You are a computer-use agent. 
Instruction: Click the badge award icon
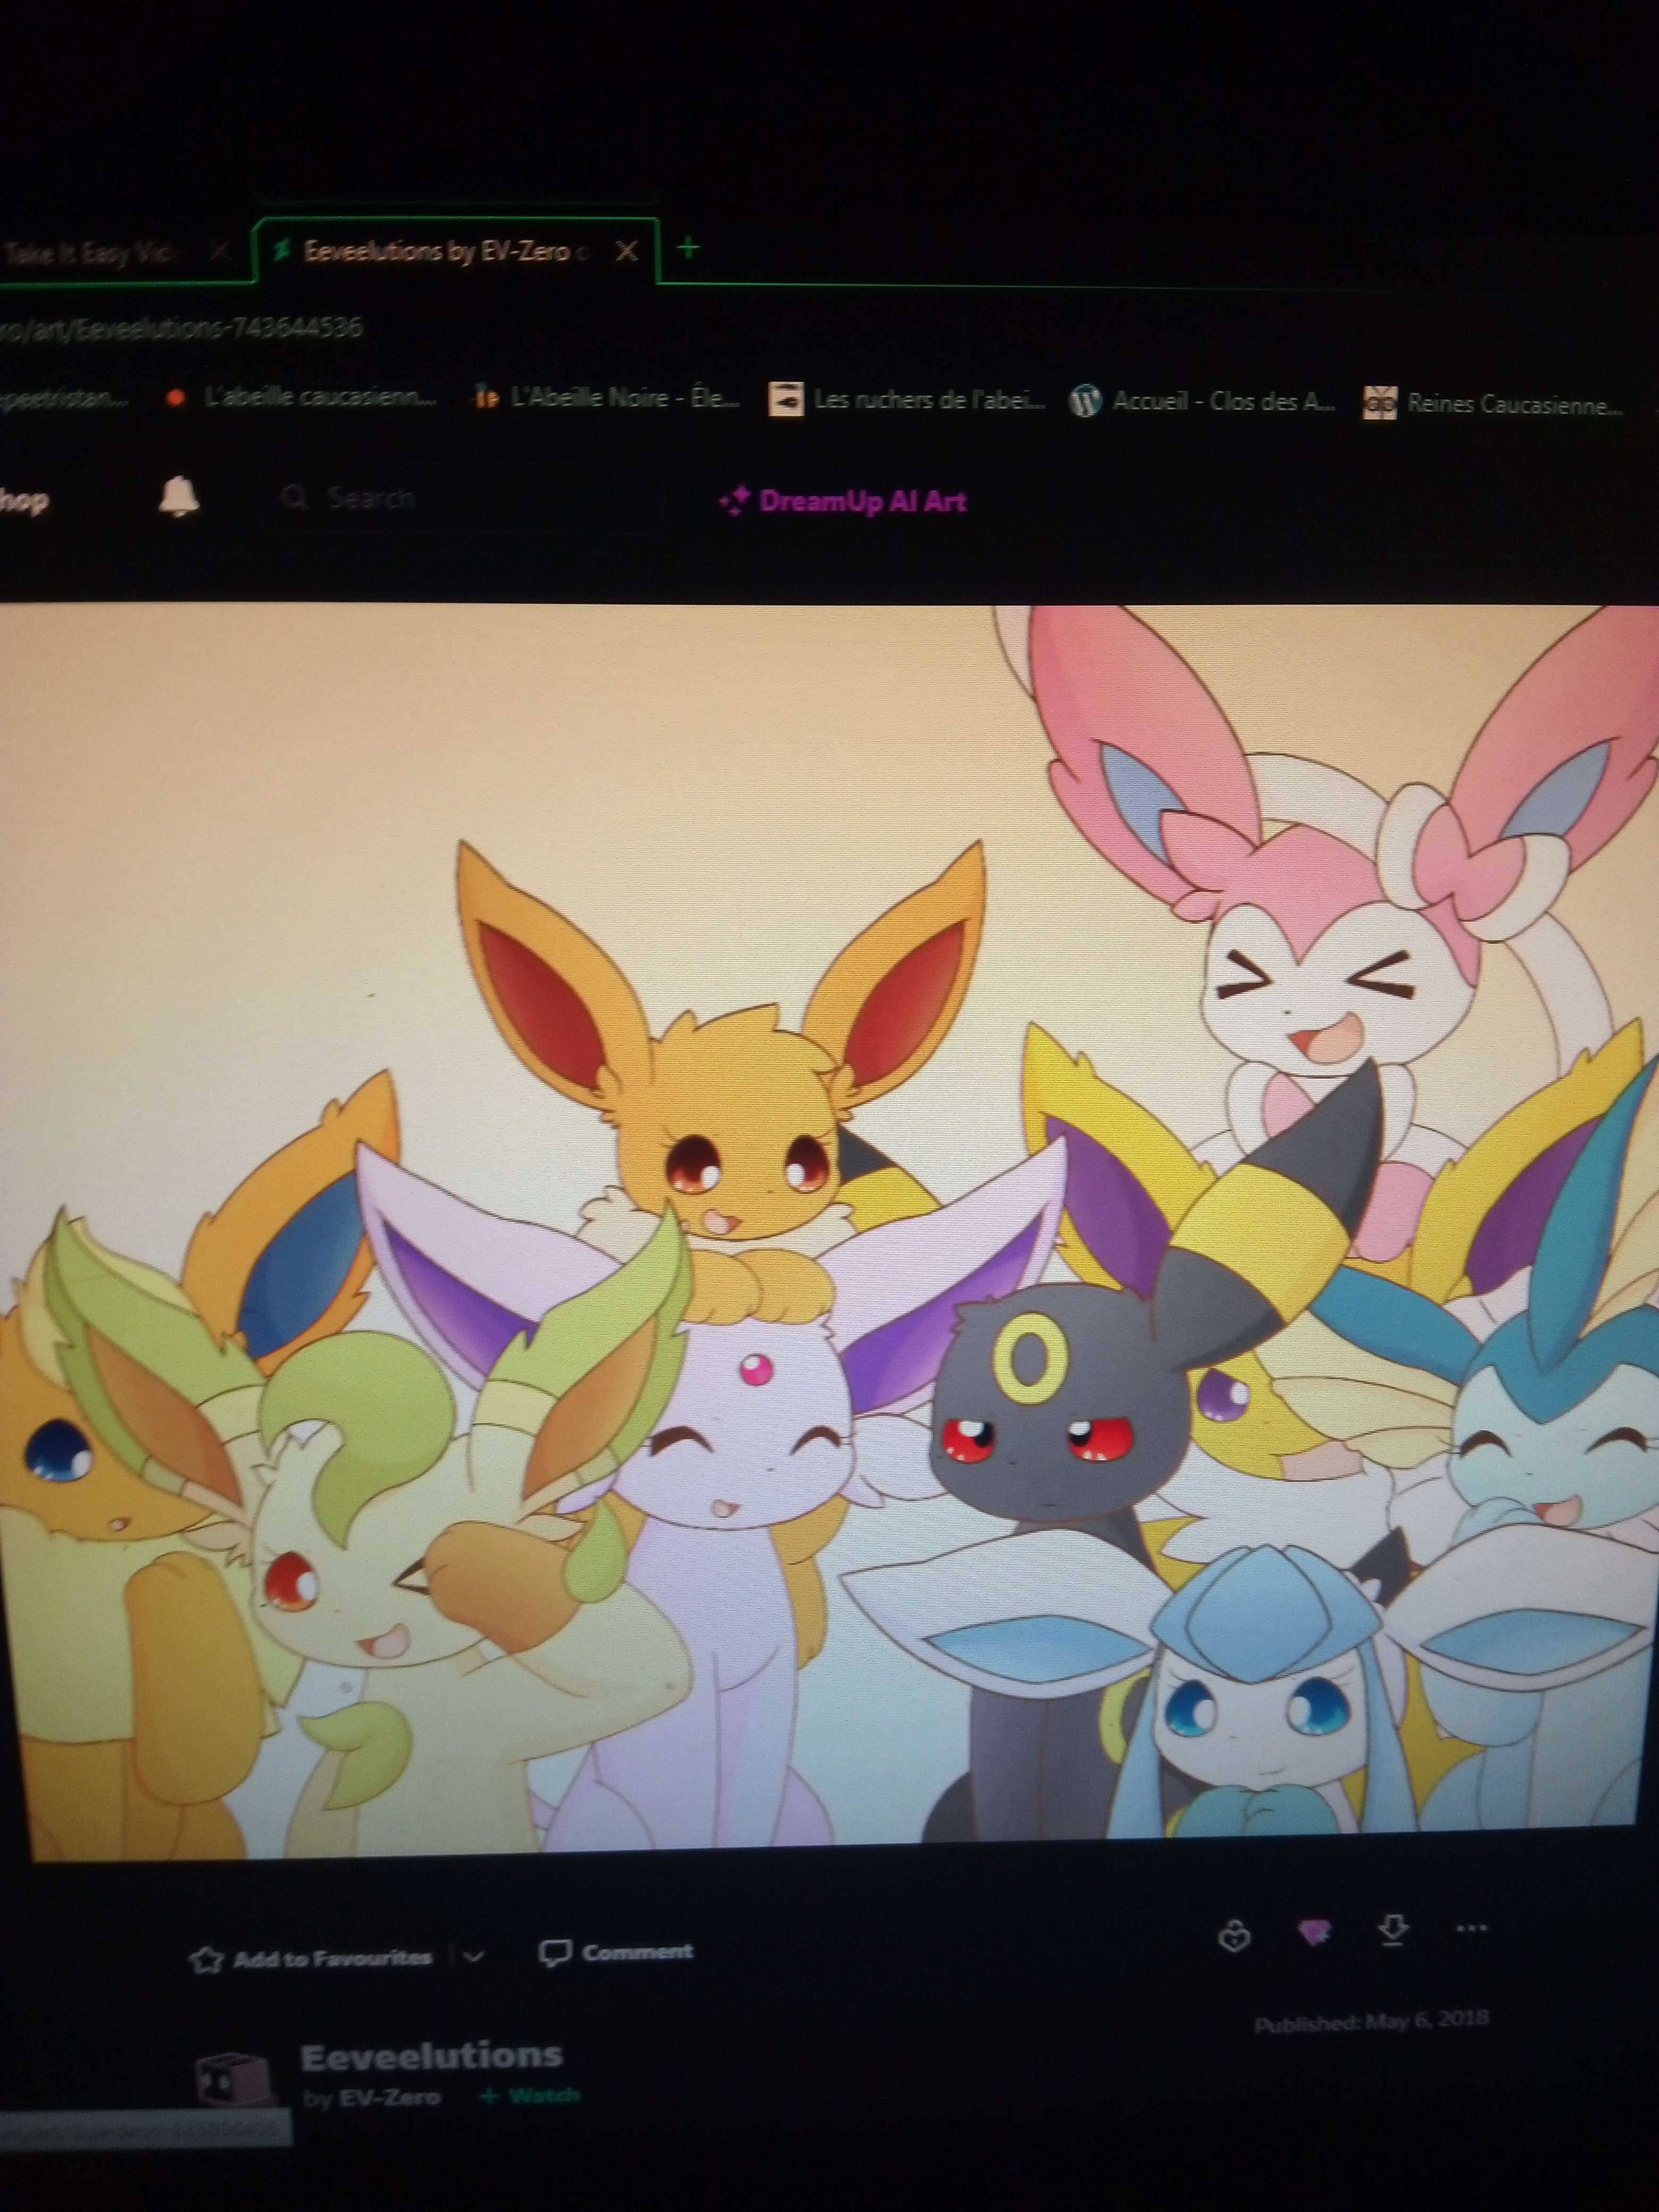(x=1235, y=1937)
